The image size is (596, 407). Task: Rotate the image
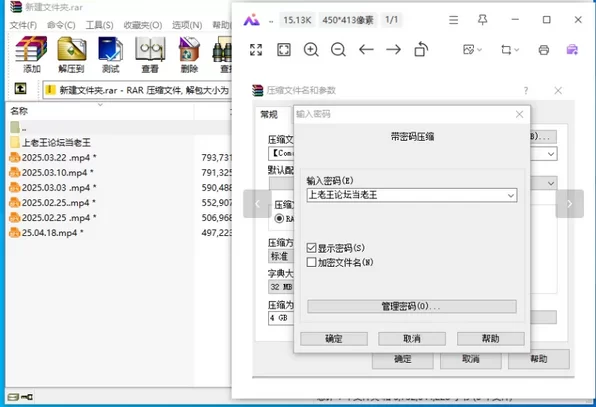point(421,49)
